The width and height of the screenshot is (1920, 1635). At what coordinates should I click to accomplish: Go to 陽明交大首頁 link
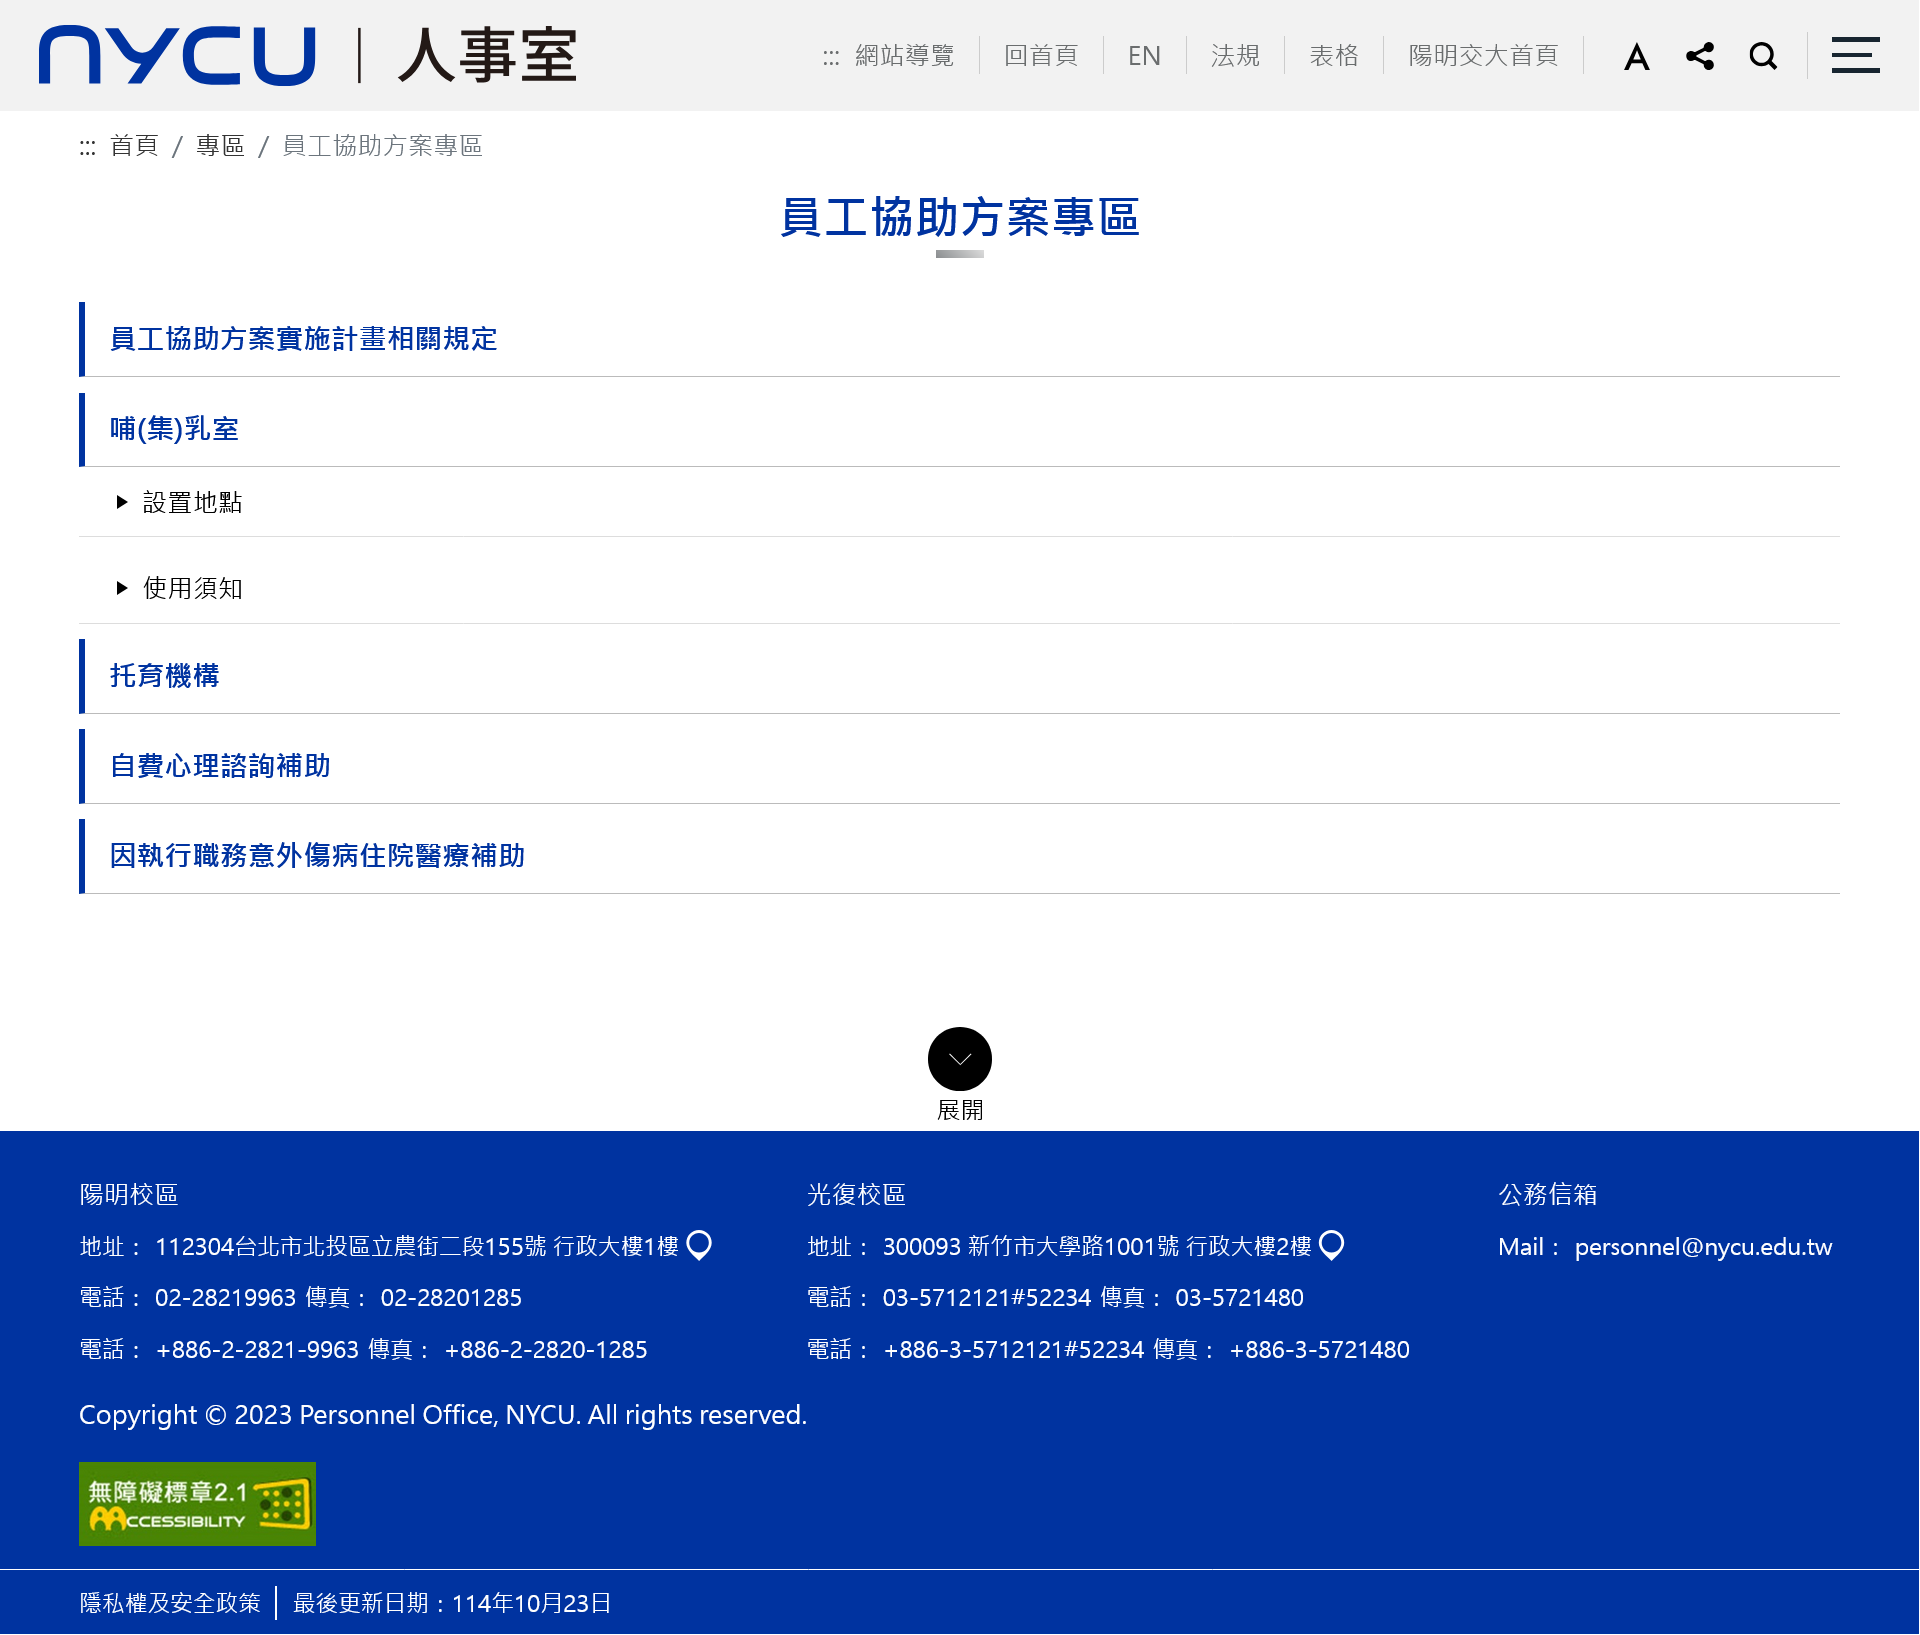(1483, 56)
